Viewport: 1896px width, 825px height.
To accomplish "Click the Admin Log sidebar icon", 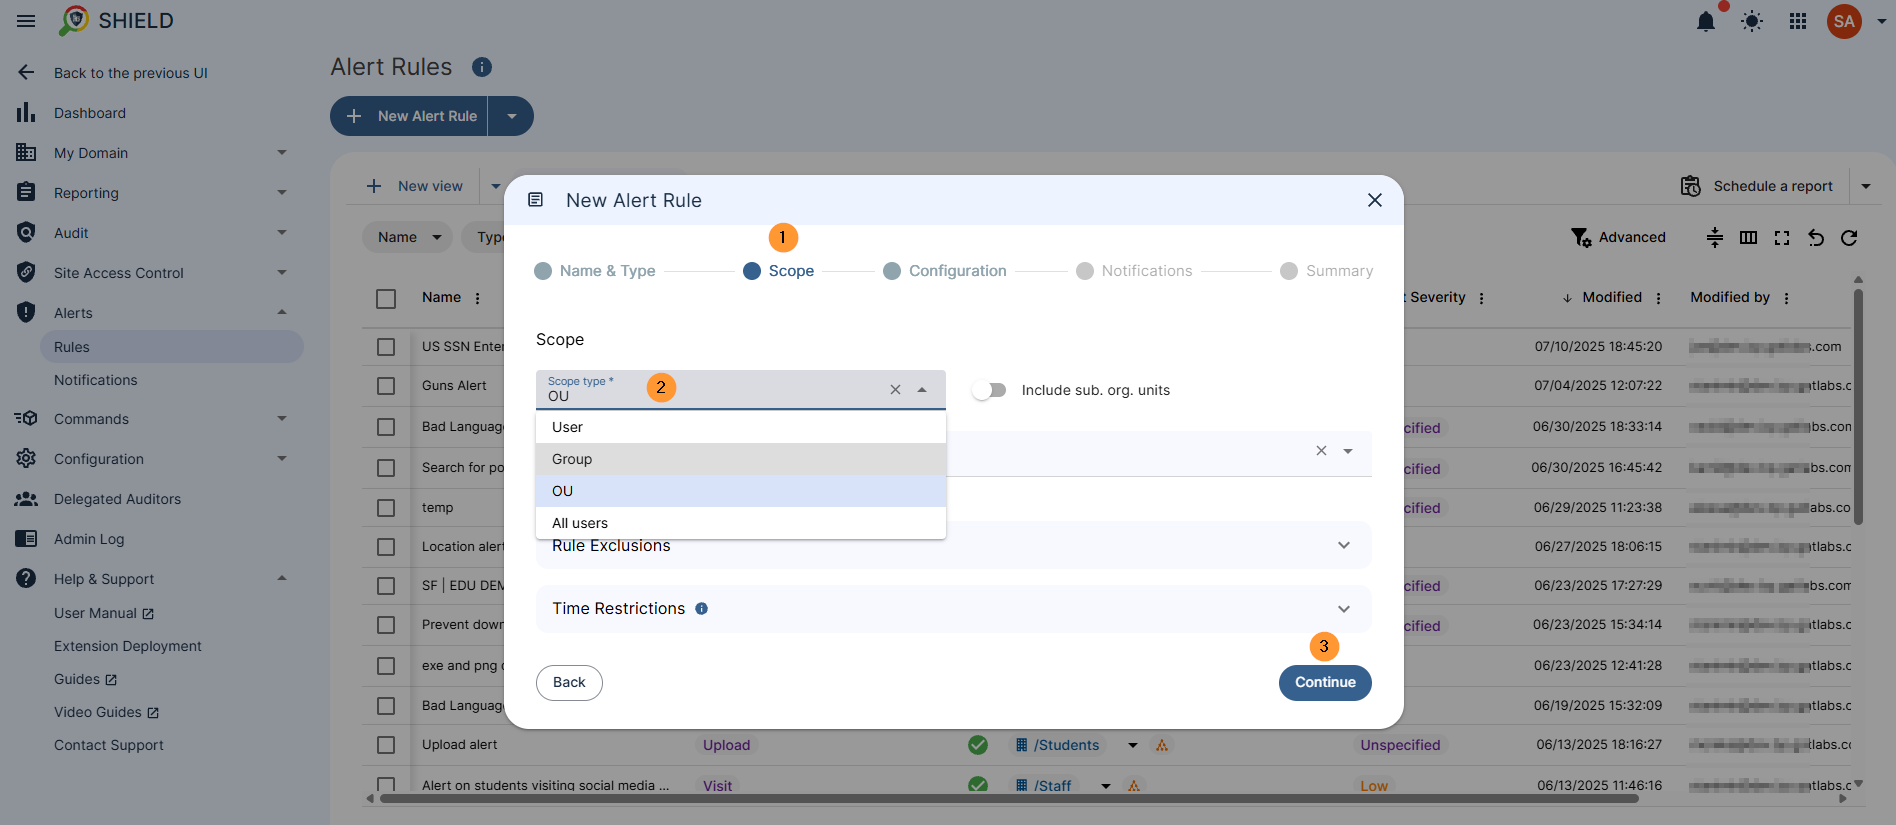I will tap(26, 538).
